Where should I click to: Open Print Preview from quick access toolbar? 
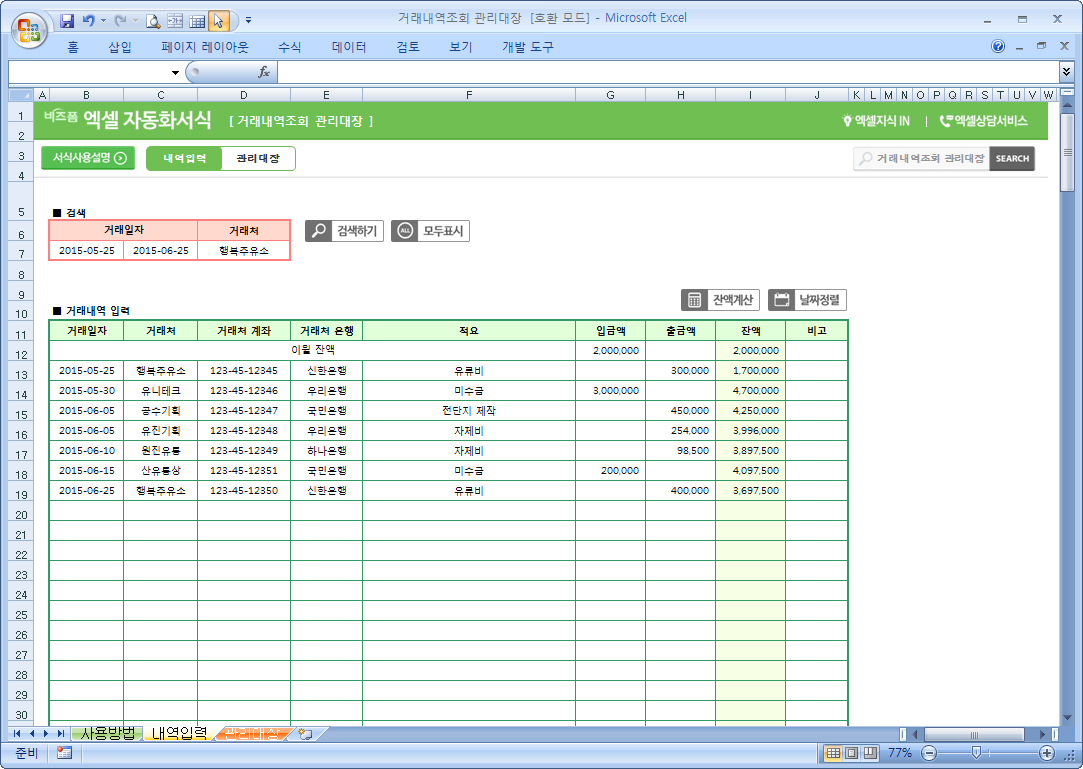tap(153, 20)
